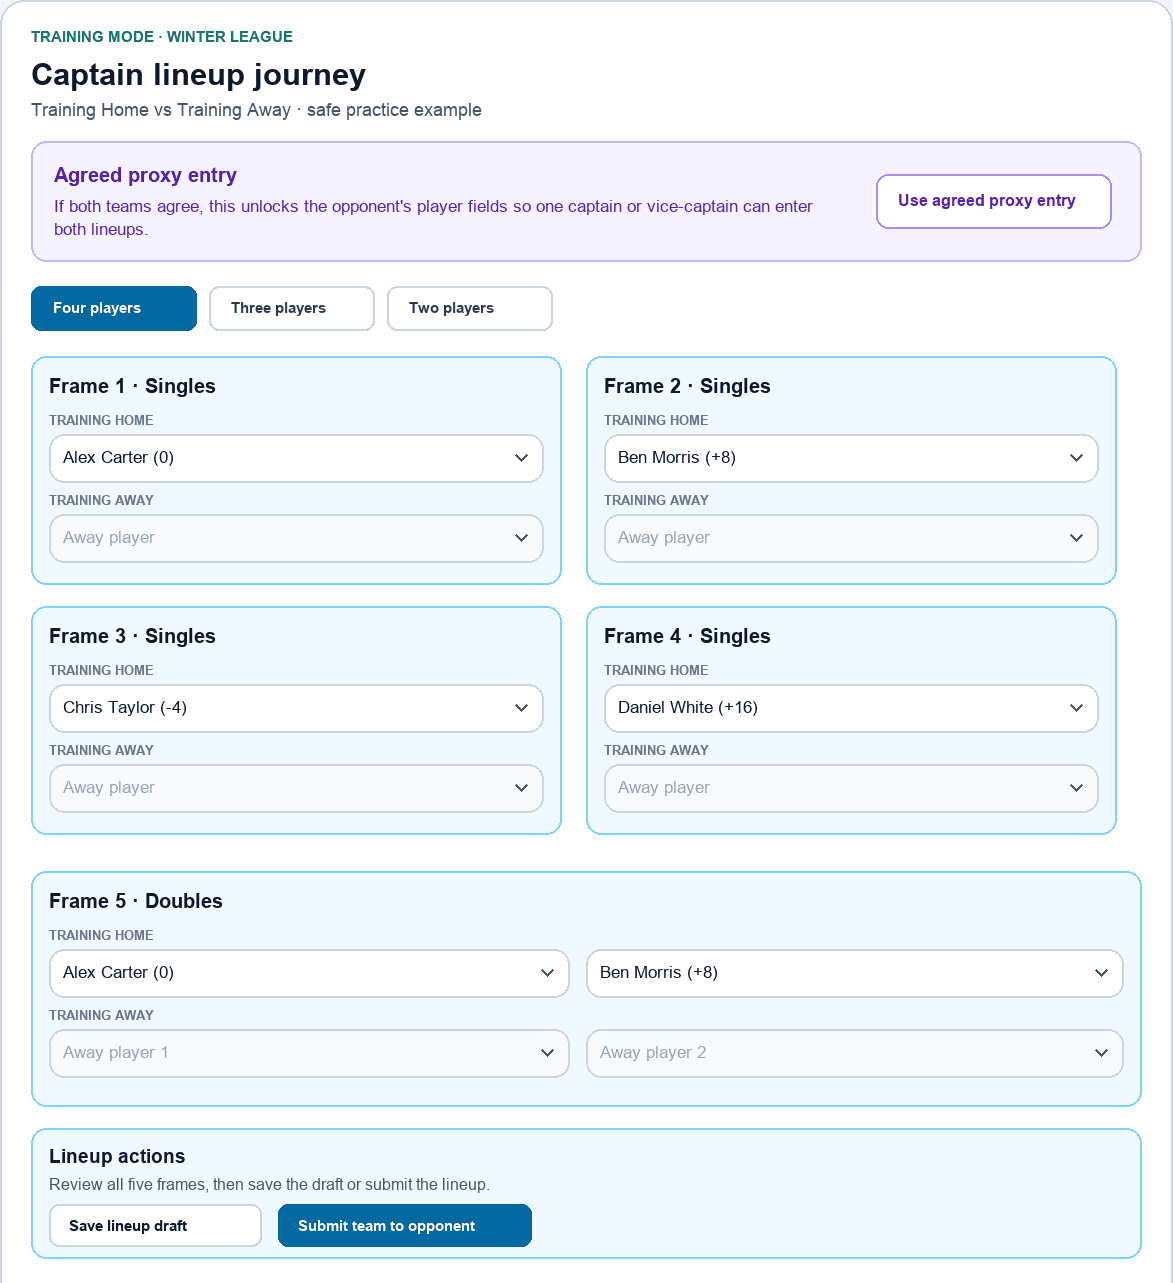Click chevron arrow of Frame 4 away dropdown

pyautogui.click(x=1076, y=788)
